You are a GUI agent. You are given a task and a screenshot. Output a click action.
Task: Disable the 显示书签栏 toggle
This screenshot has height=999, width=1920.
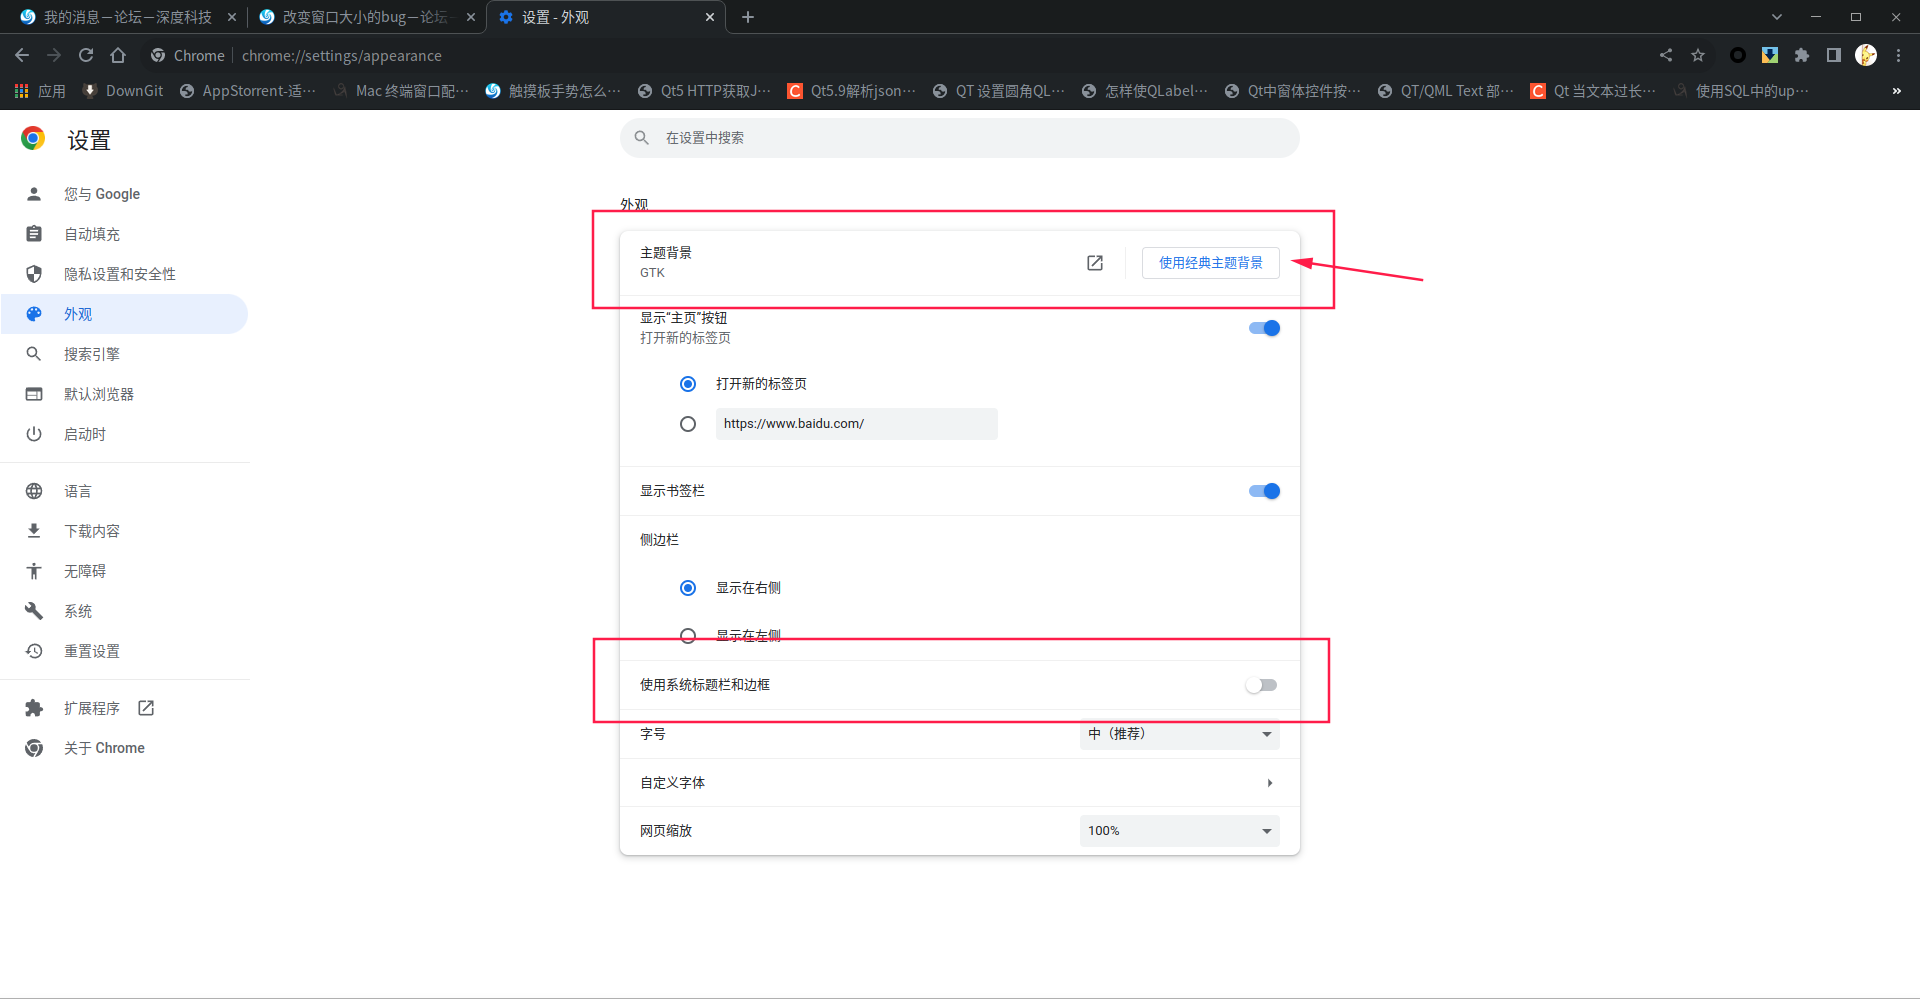click(x=1263, y=491)
